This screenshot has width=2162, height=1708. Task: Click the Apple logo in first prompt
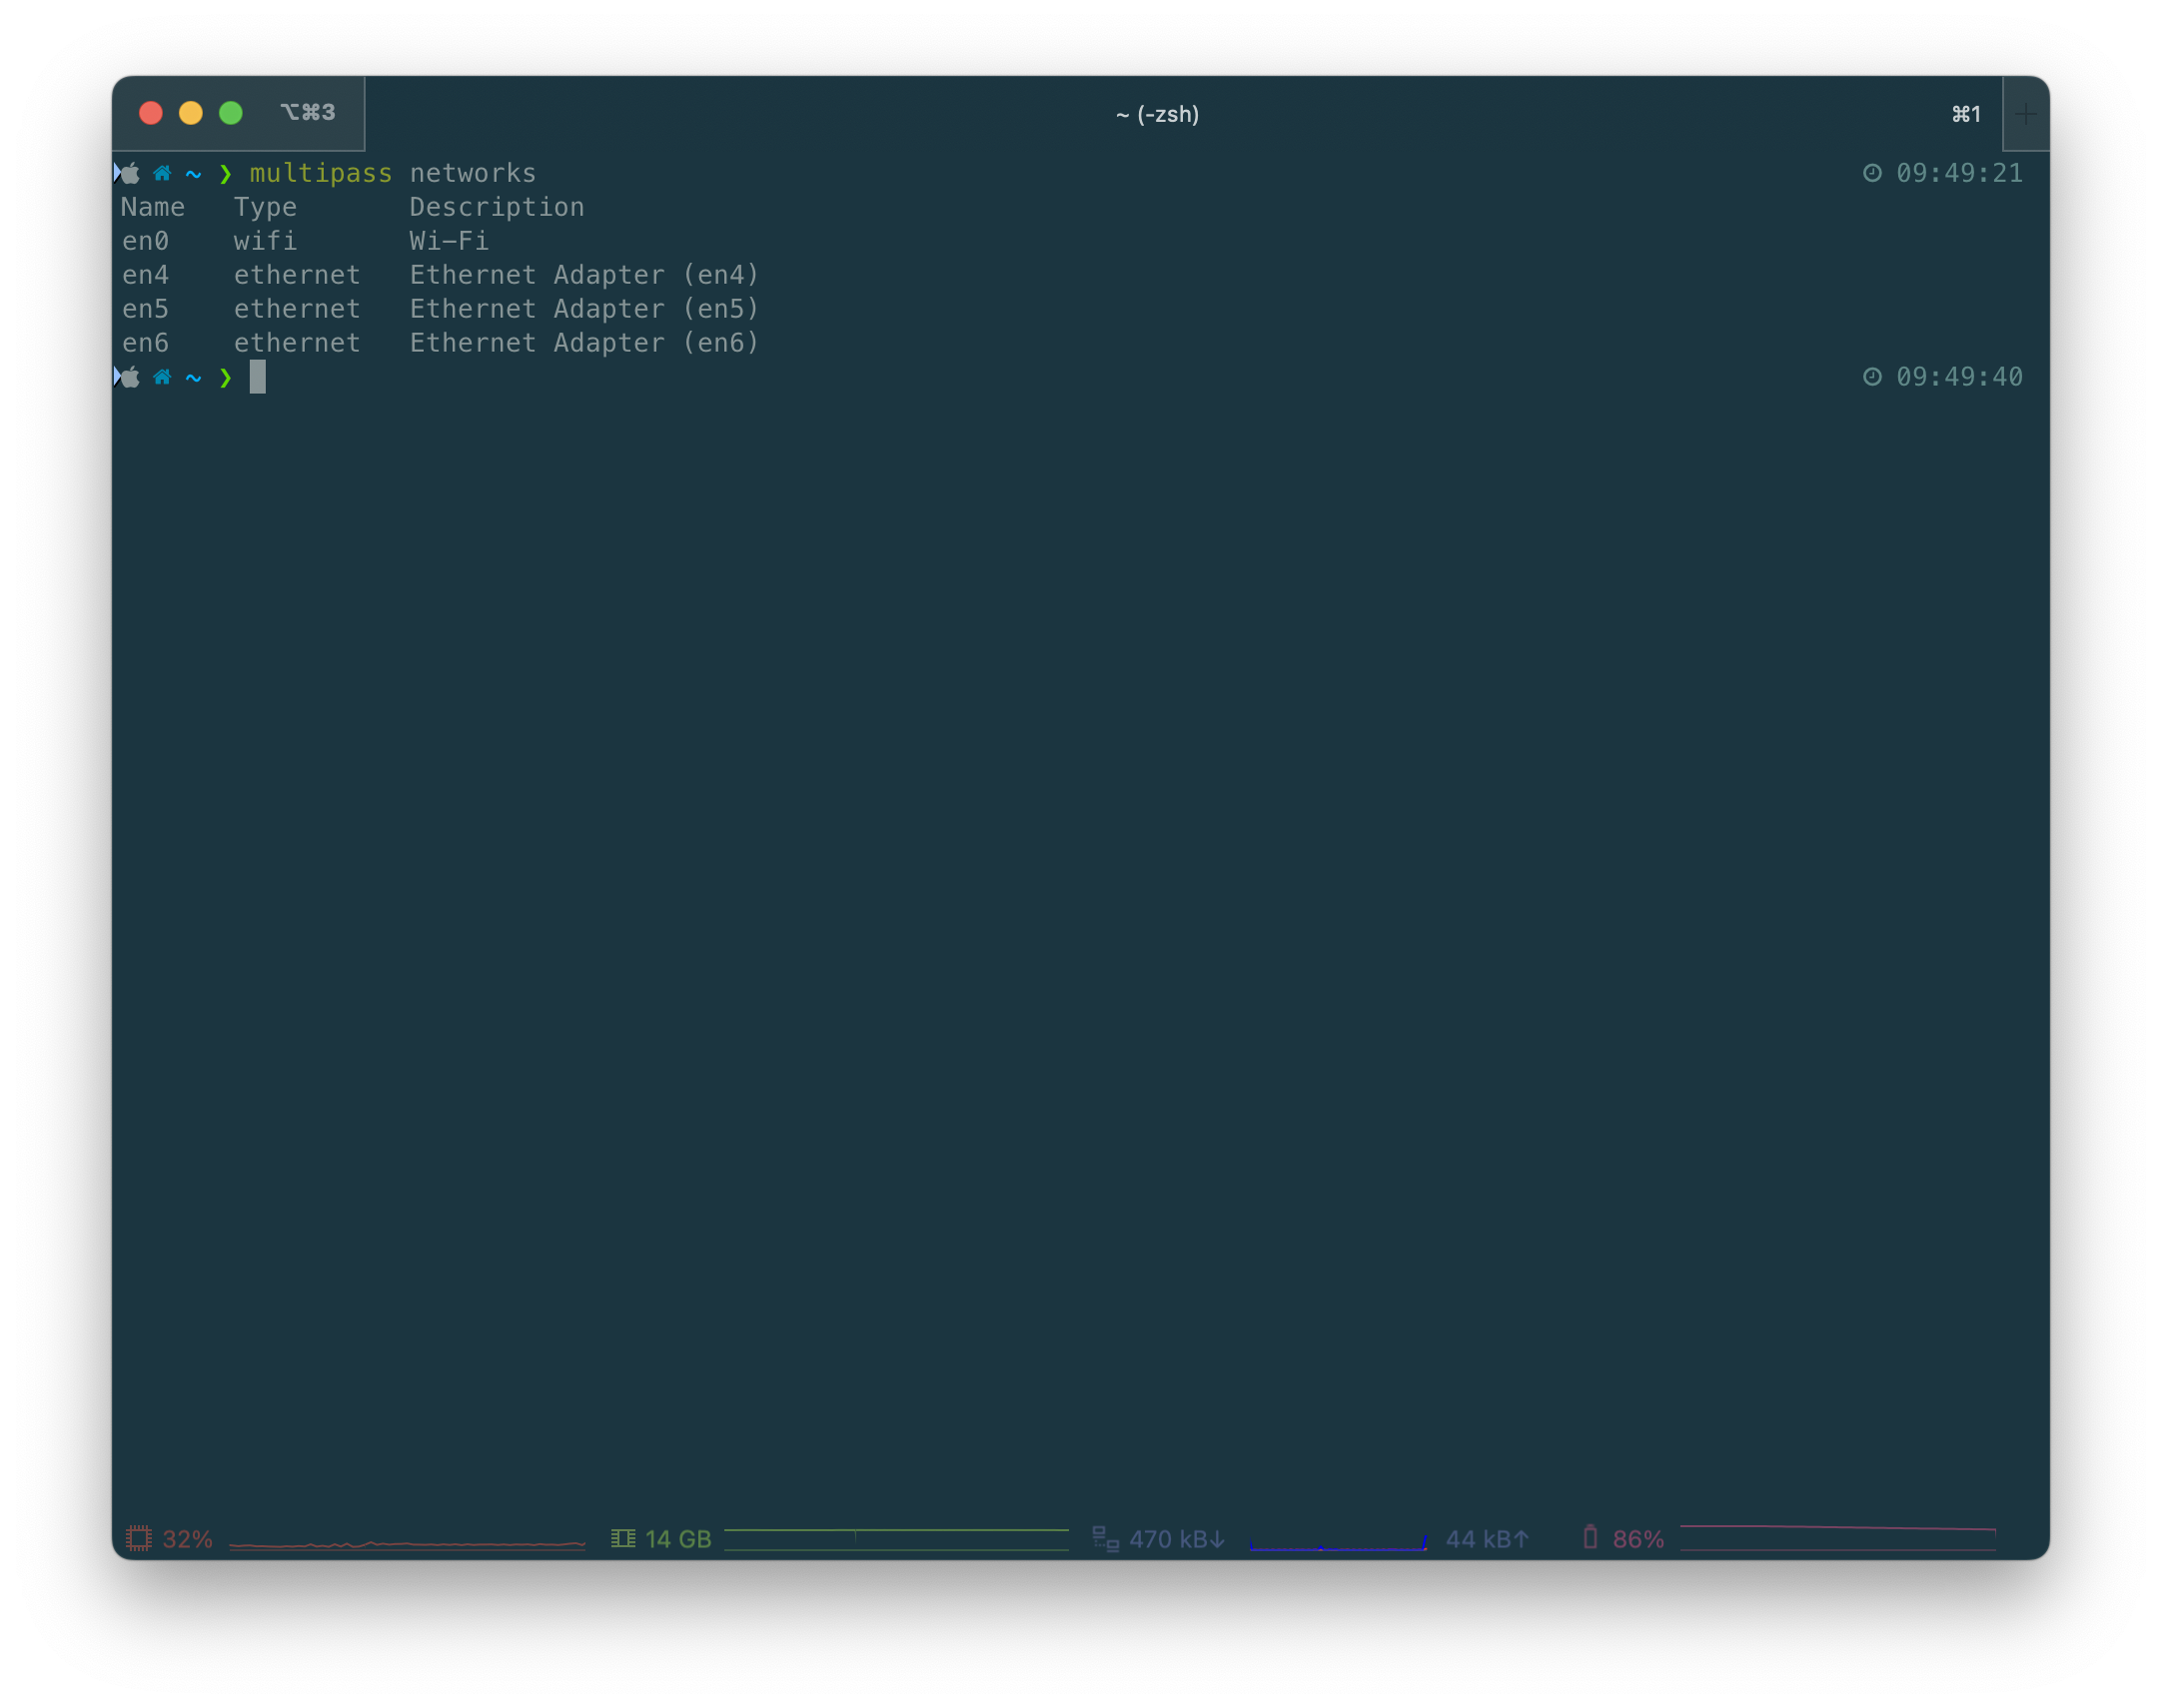(131, 173)
